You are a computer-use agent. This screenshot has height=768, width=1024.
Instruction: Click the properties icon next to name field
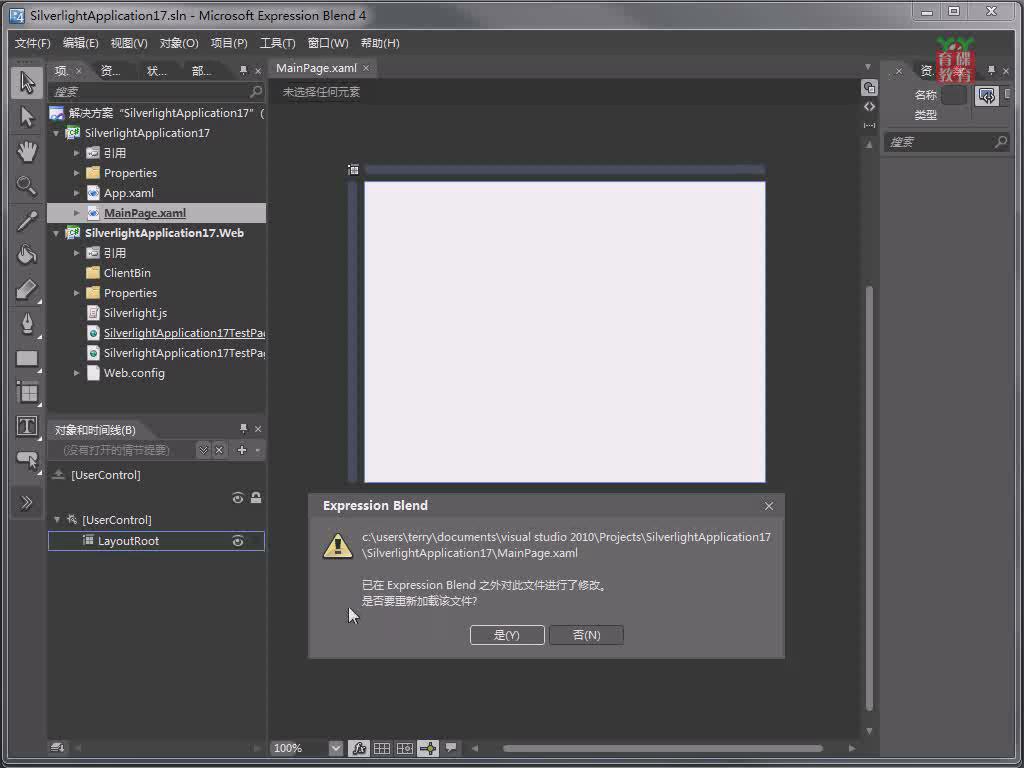pos(987,96)
